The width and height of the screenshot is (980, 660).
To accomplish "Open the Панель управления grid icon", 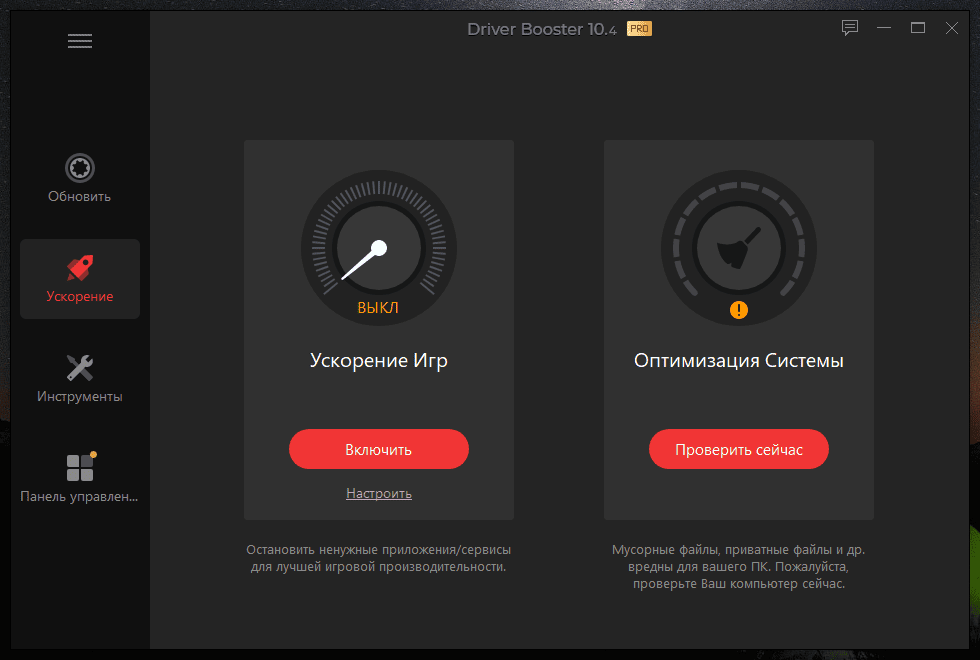I will [x=80, y=467].
